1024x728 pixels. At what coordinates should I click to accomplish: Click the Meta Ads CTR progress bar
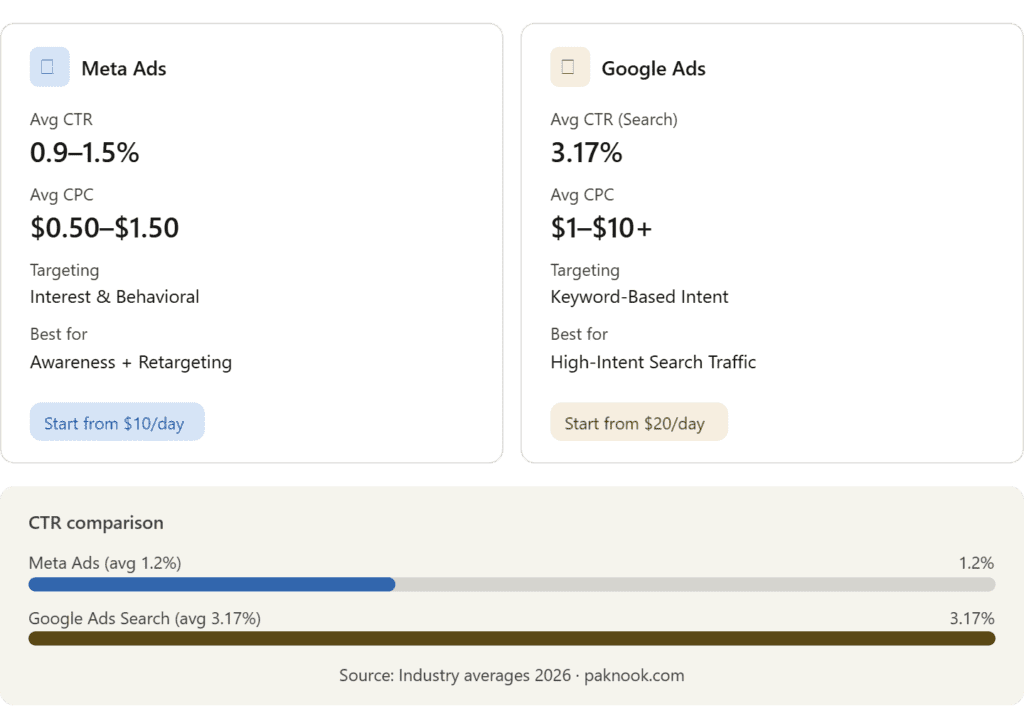click(x=512, y=584)
